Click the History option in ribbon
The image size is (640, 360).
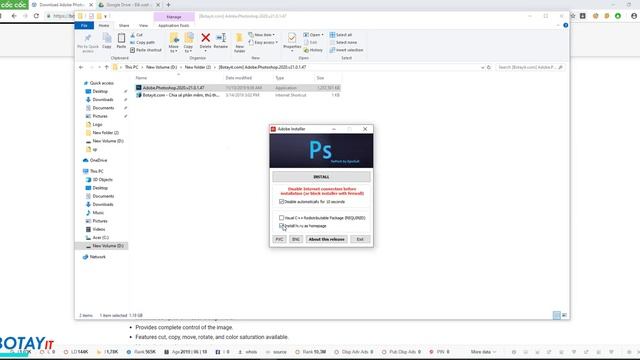coord(313,50)
